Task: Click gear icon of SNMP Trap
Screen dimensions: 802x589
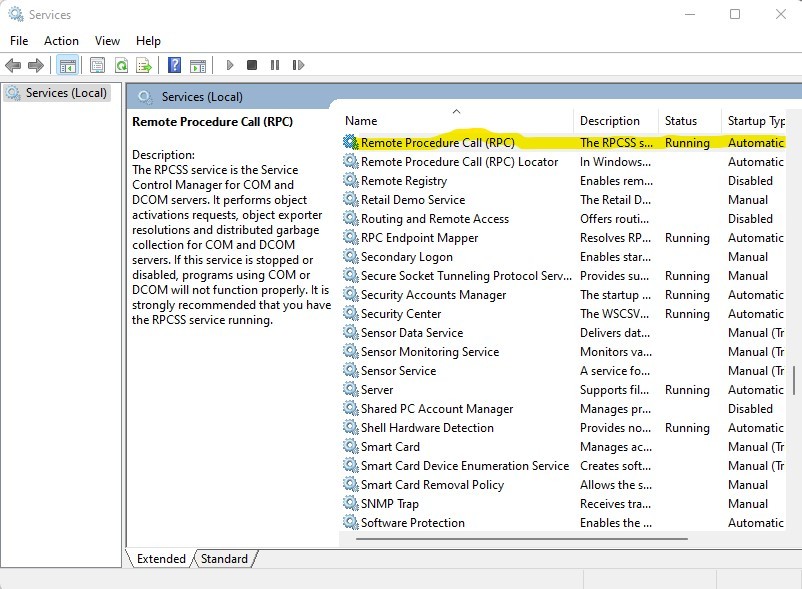Action: (x=350, y=504)
